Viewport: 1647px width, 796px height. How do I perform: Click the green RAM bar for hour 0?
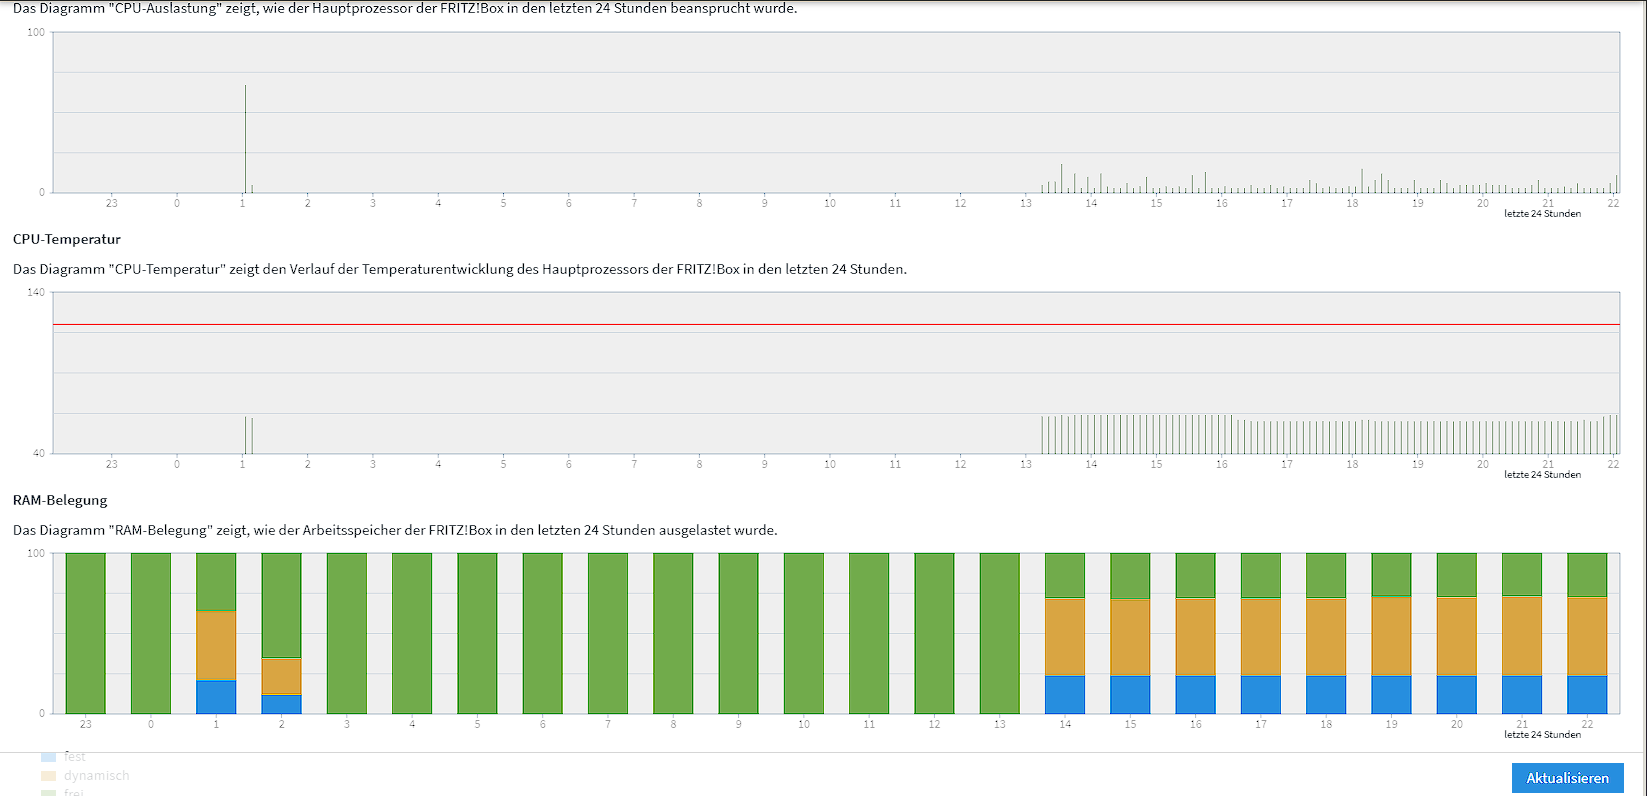point(151,633)
